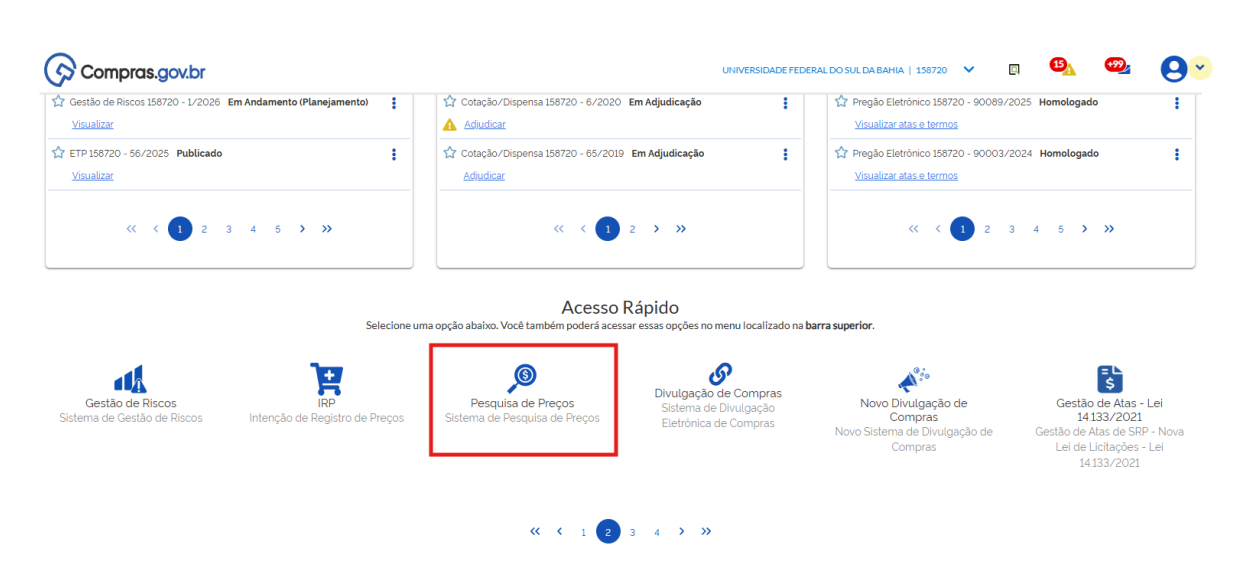Open messages icon with +99 badge
The image size is (1250, 572).
pyautogui.click(x=1118, y=68)
